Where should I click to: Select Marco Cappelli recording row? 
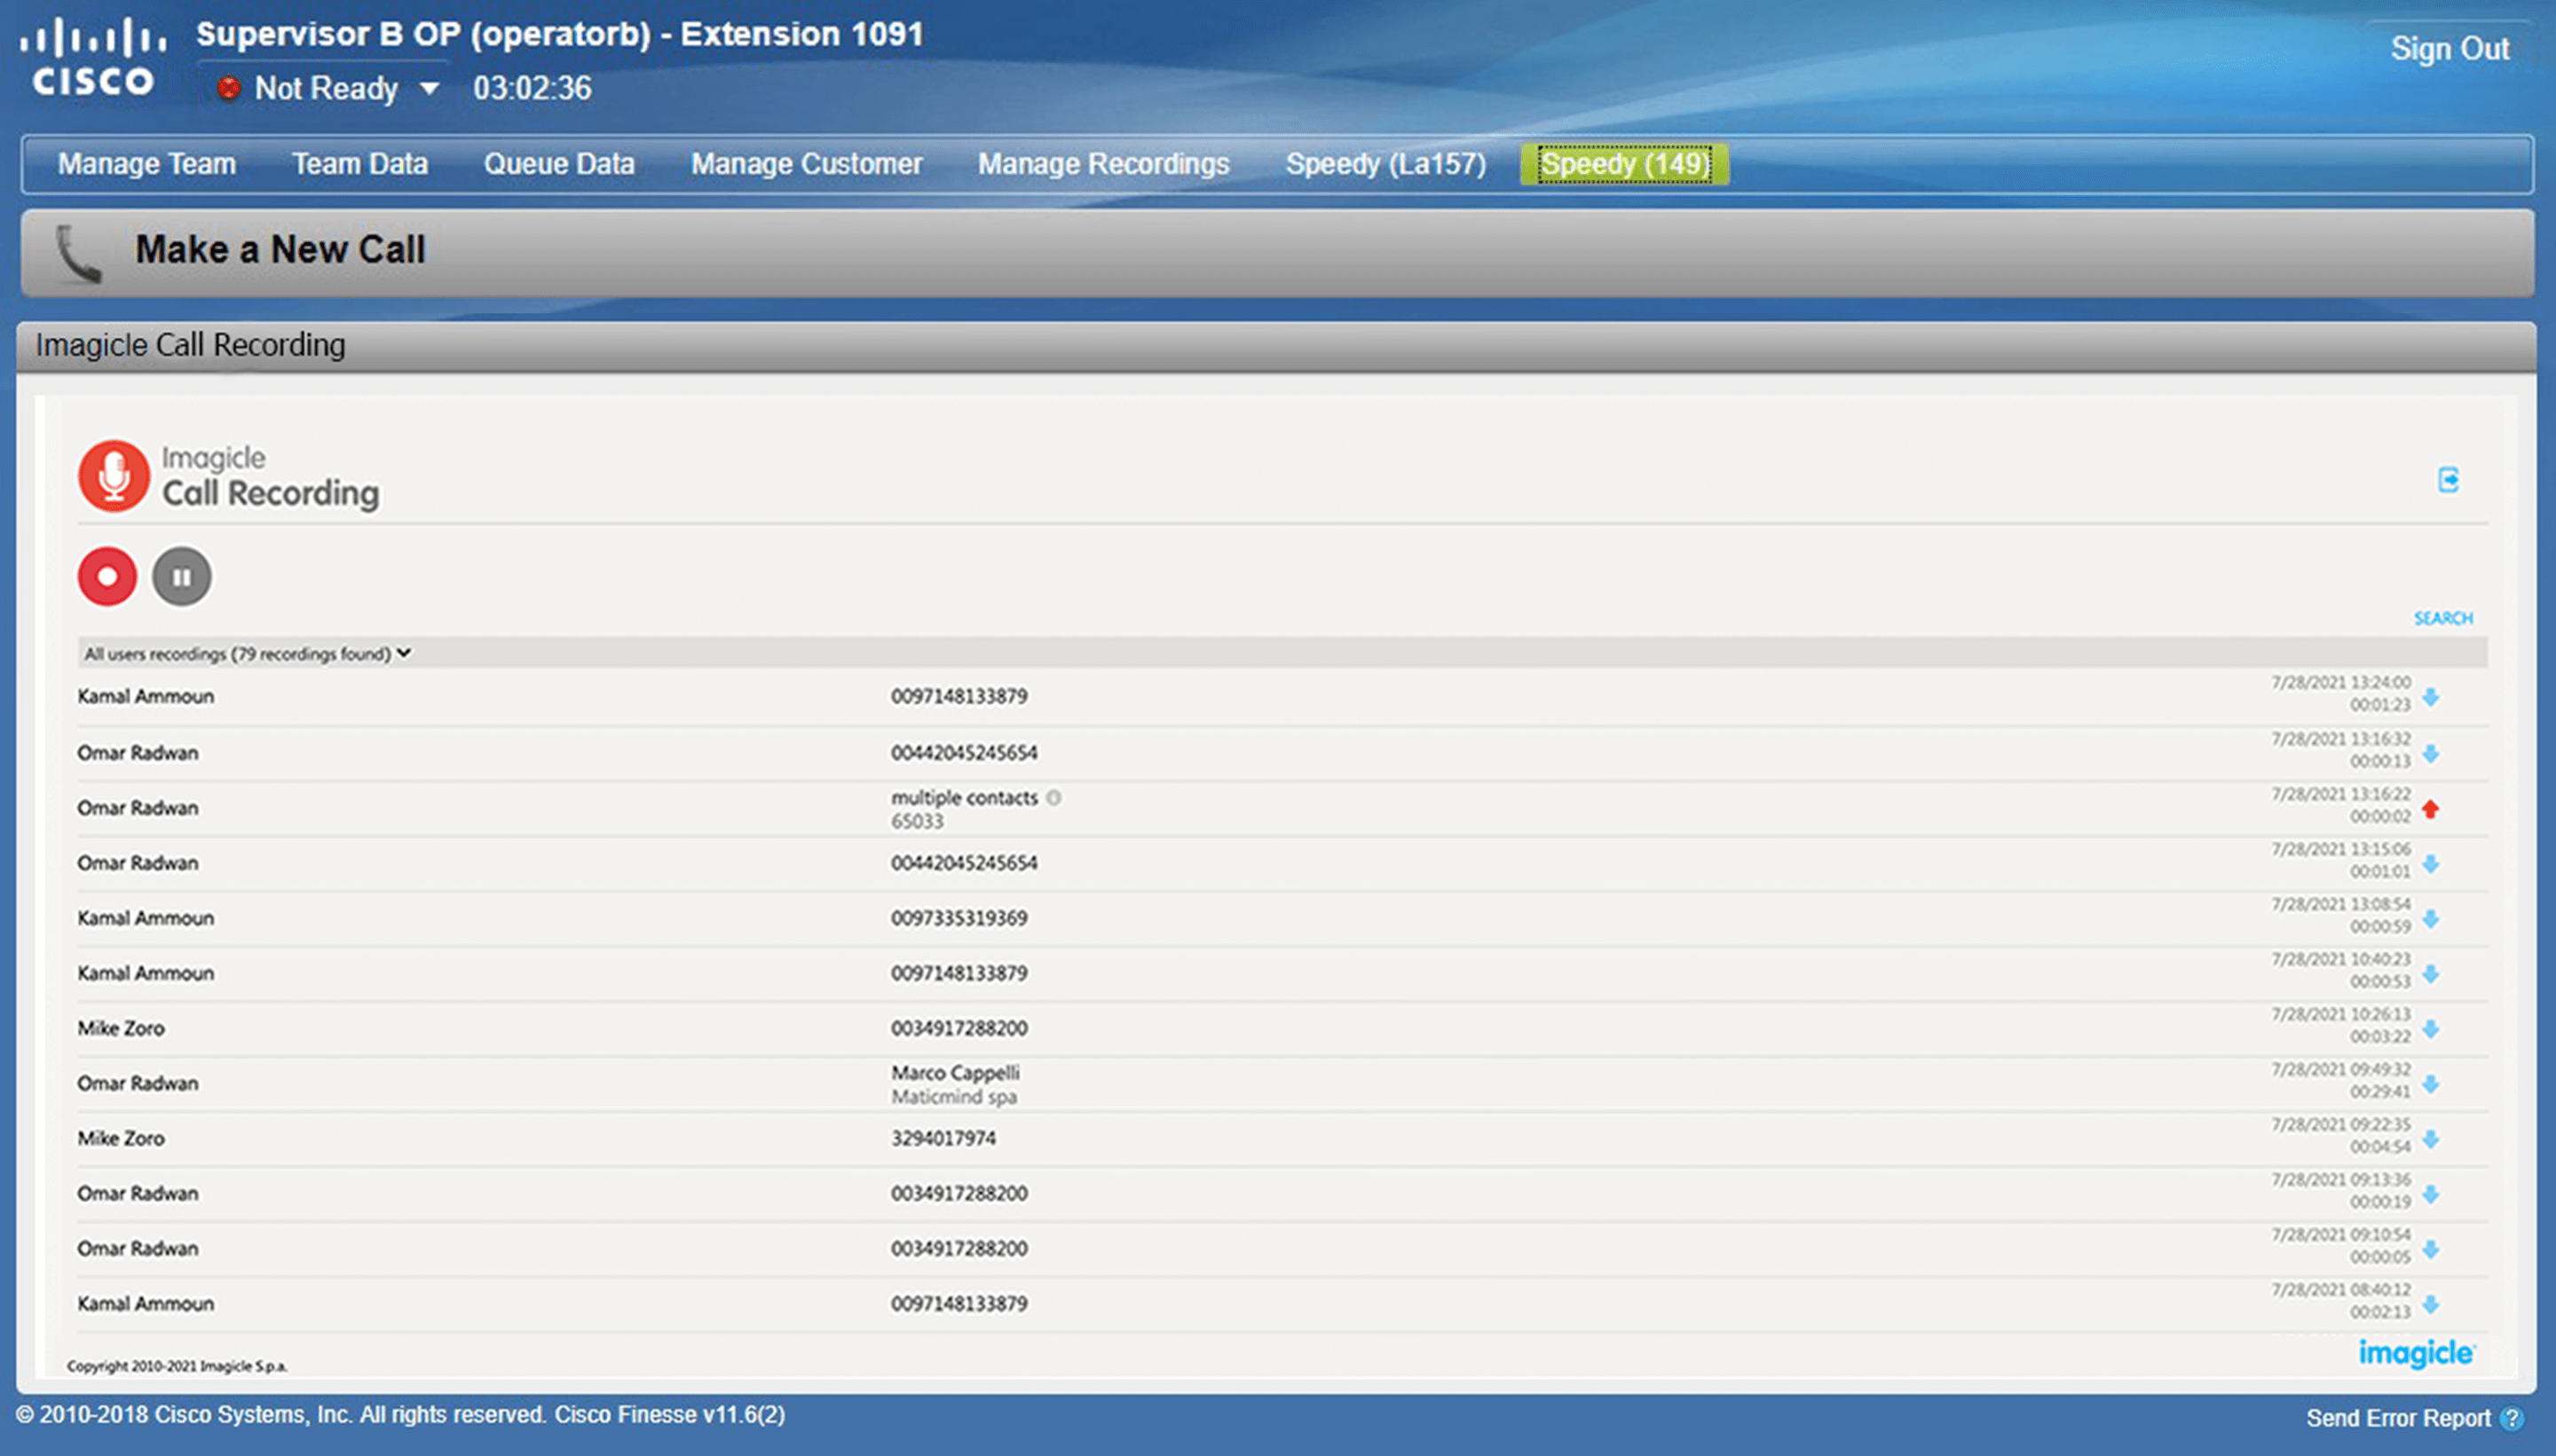pos(955,1083)
